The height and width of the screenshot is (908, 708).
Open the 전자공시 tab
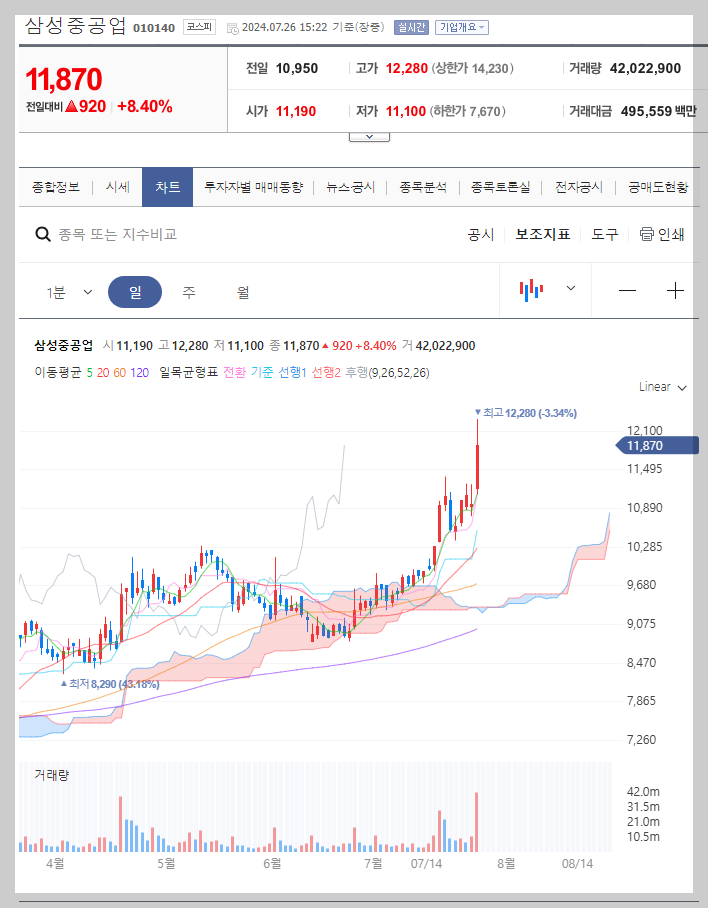tap(579, 187)
